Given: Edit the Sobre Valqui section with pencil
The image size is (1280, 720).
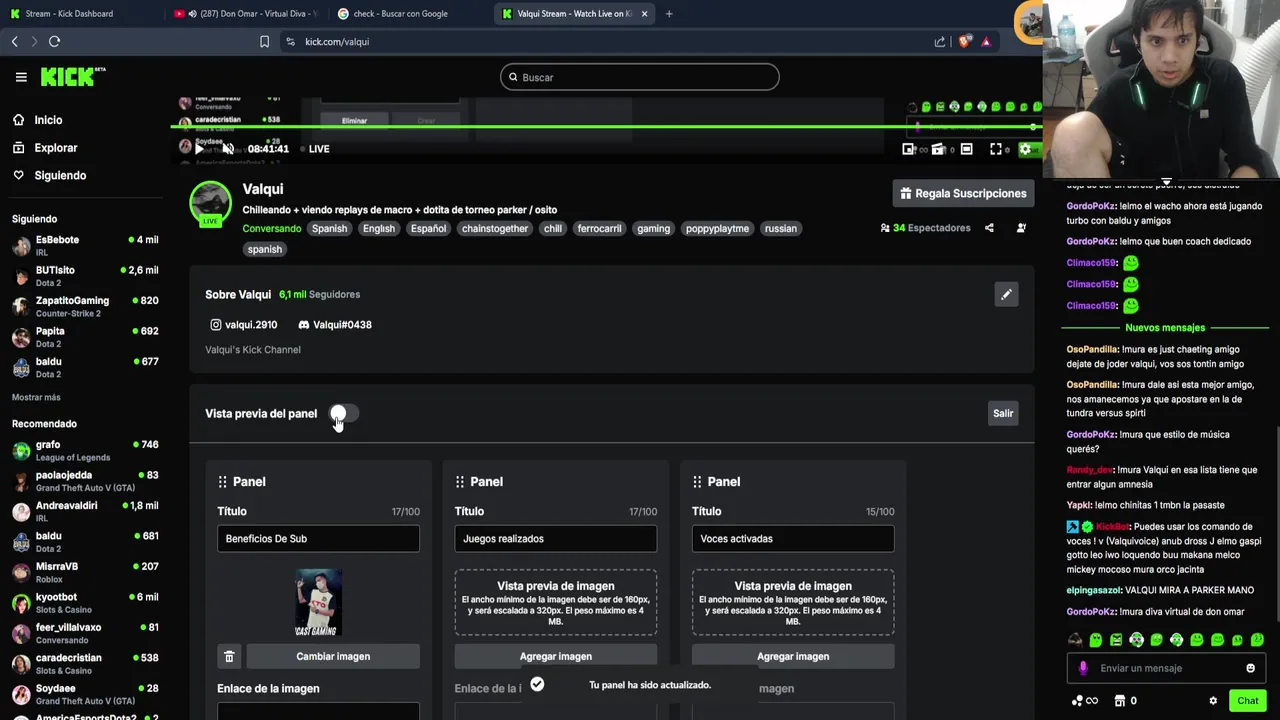Looking at the screenshot, I should (x=1006, y=294).
